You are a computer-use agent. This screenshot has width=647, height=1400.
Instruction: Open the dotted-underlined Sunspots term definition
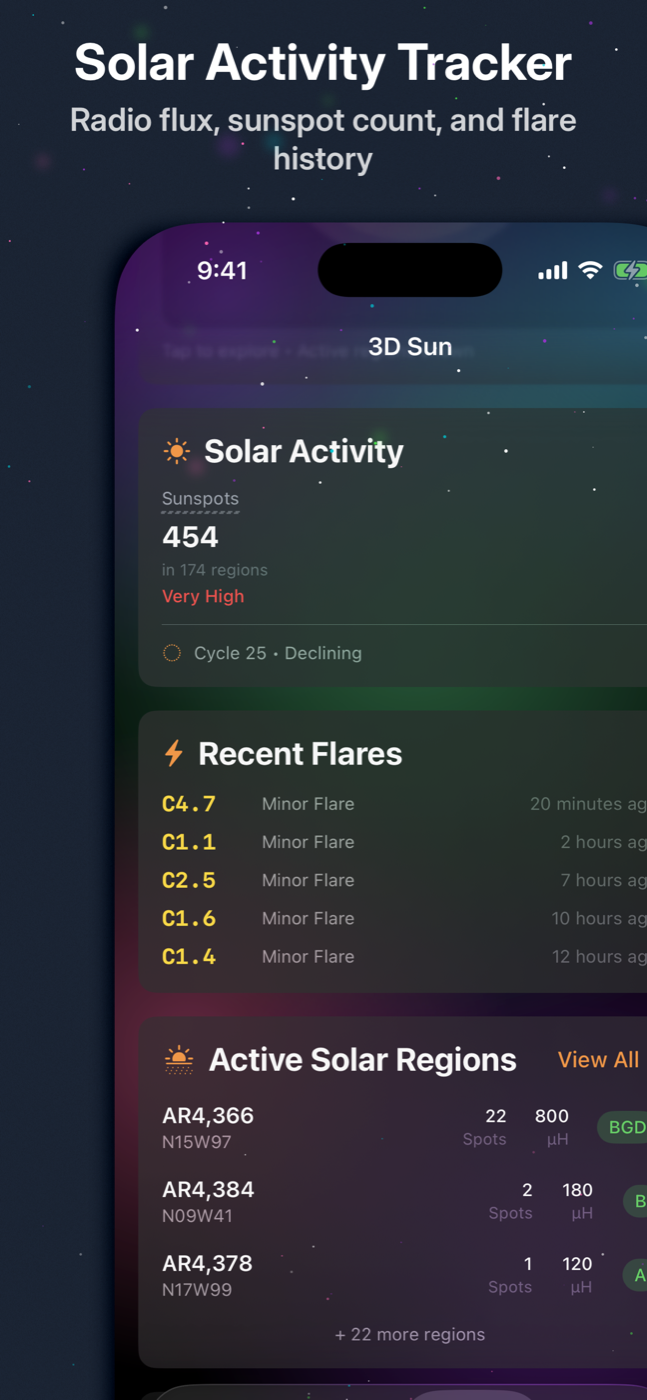pos(200,498)
